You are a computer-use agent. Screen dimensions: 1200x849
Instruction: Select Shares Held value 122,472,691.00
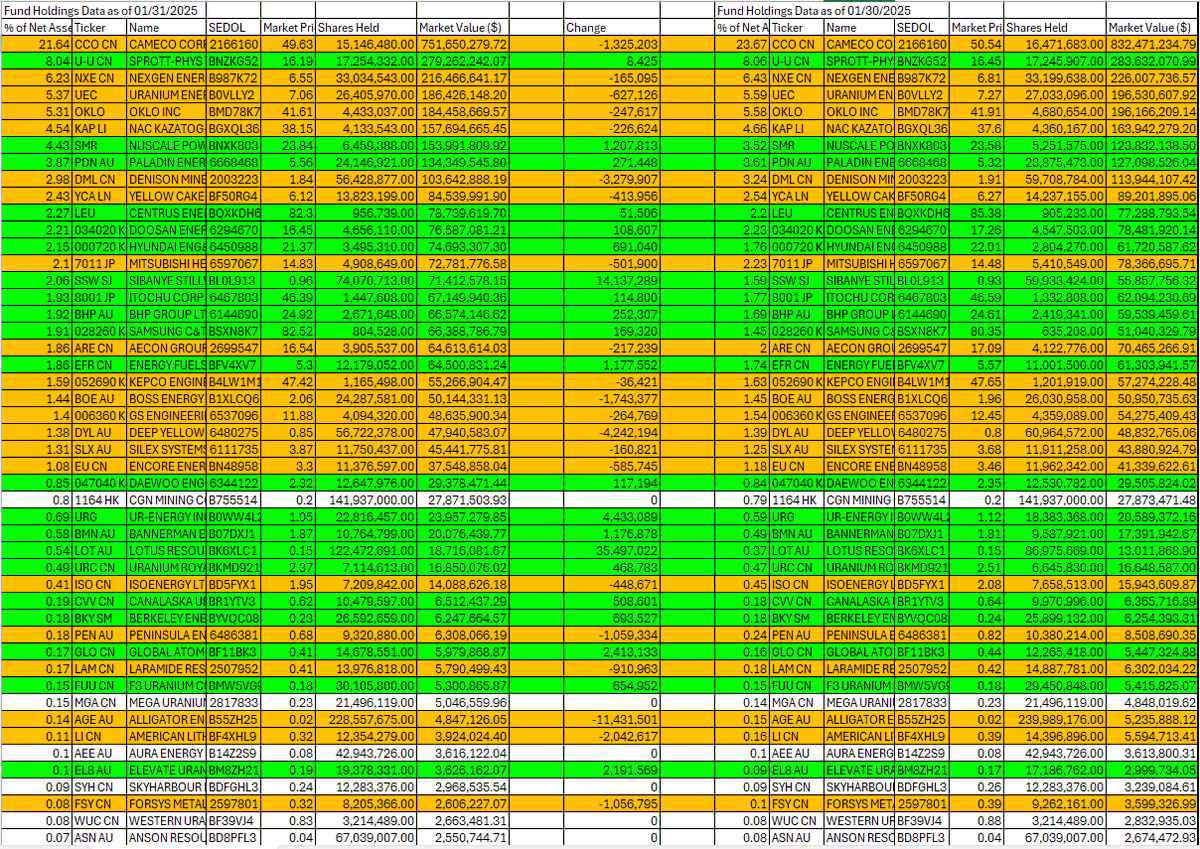[365, 550]
